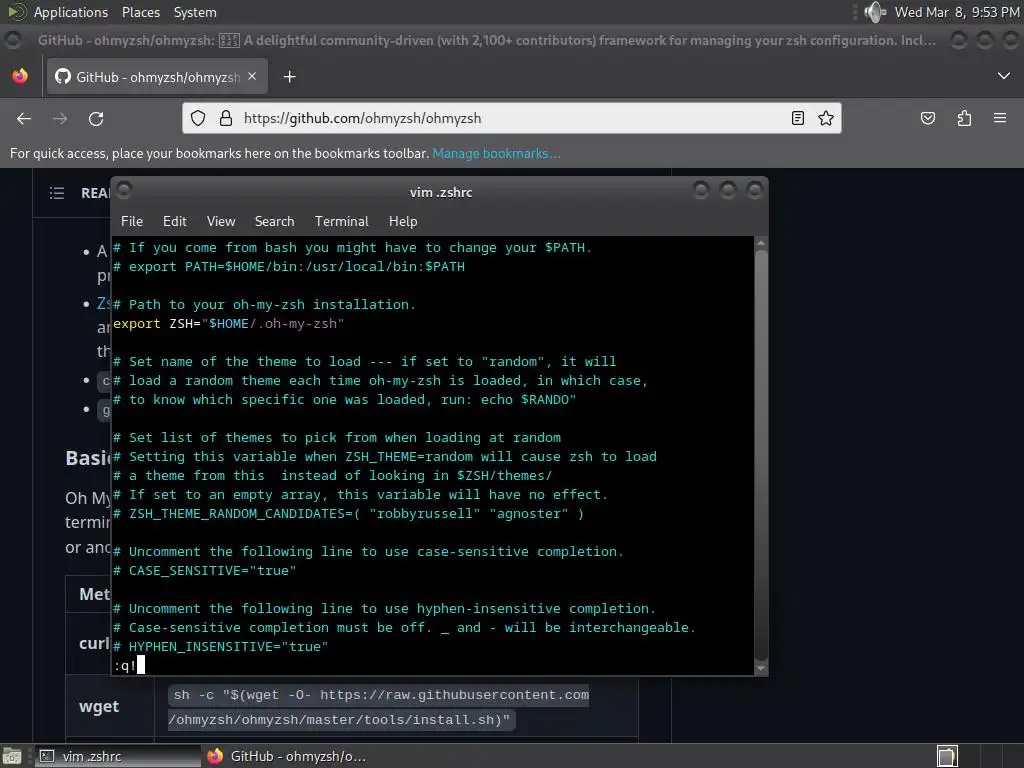This screenshot has height=768, width=1024.
Task: Click the export PATH comment line
Action: (x=289, y=266)
